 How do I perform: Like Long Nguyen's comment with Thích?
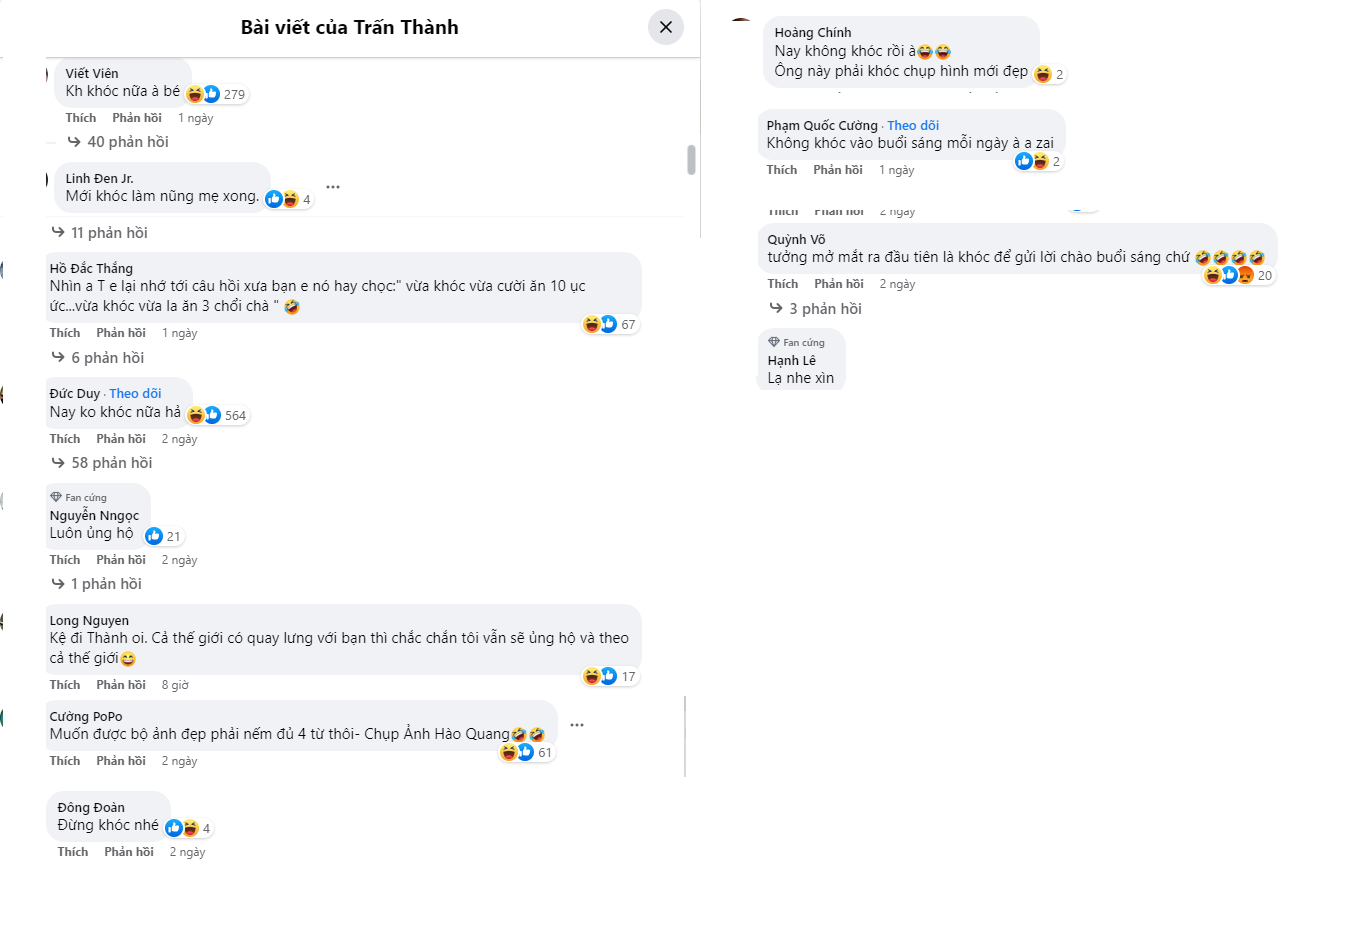click(65, 685)
